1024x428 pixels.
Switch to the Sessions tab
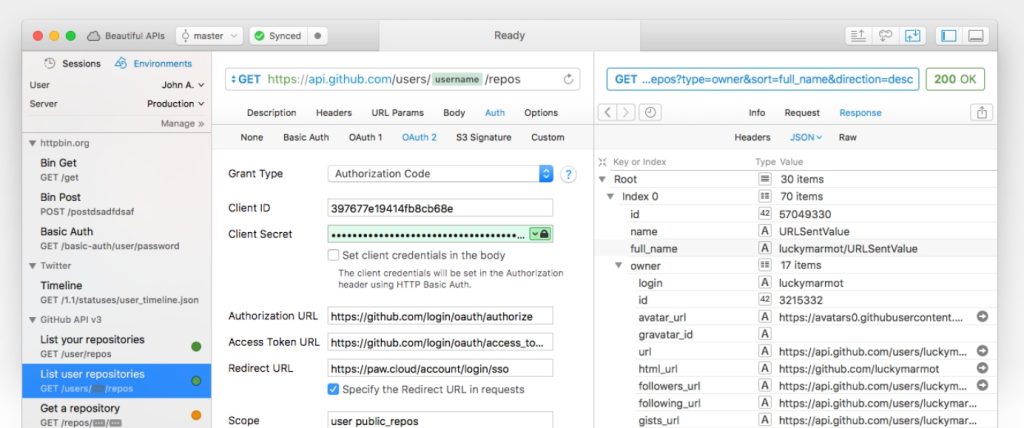pyautogui.click(x=72, y=64)
